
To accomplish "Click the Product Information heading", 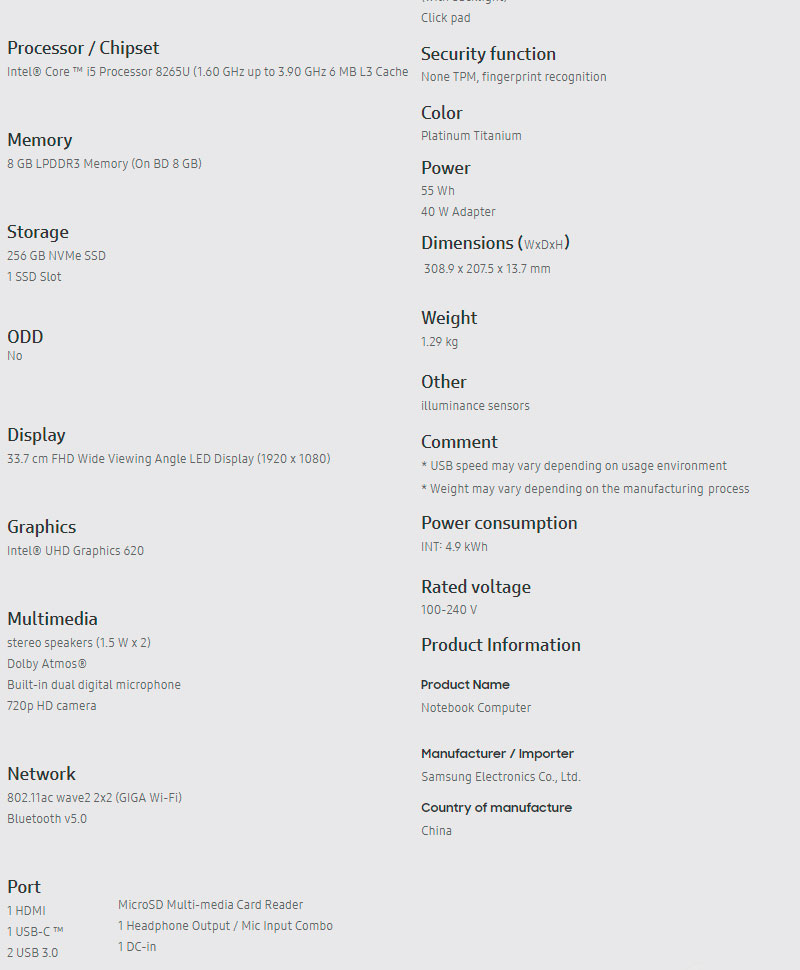I will tap(500, 645).
